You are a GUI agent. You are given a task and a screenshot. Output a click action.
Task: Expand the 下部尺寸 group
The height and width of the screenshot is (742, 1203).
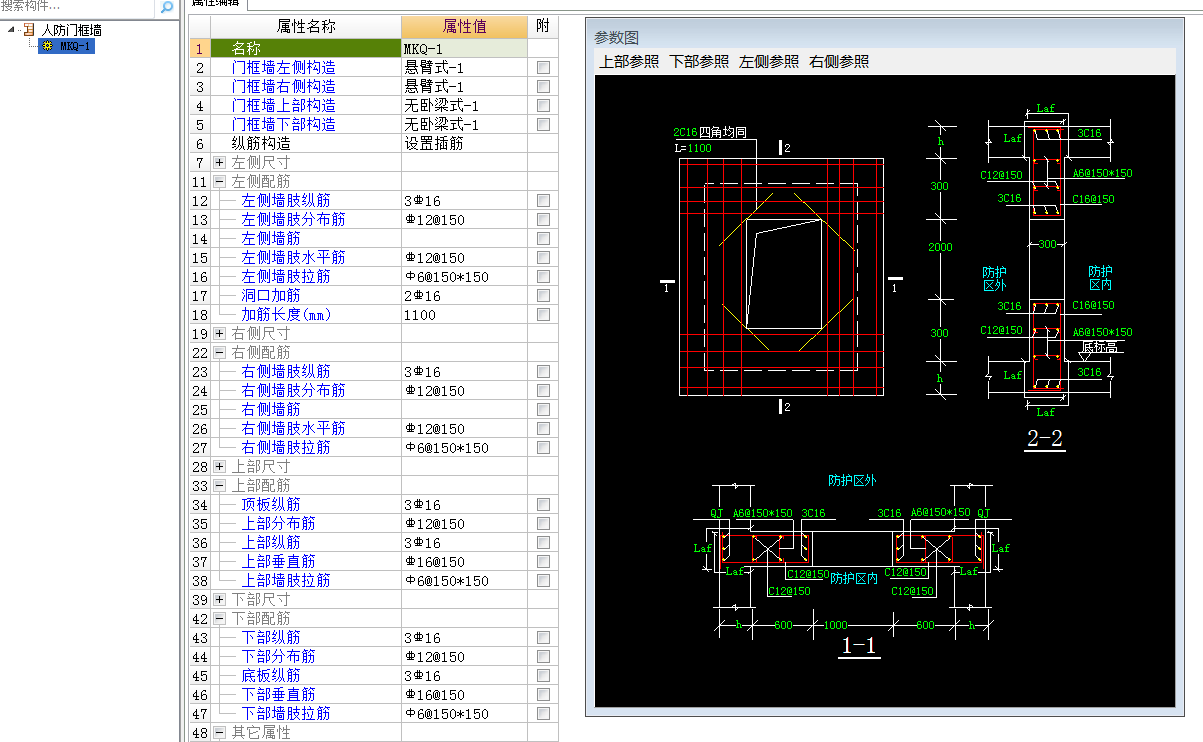click(220, 599)
